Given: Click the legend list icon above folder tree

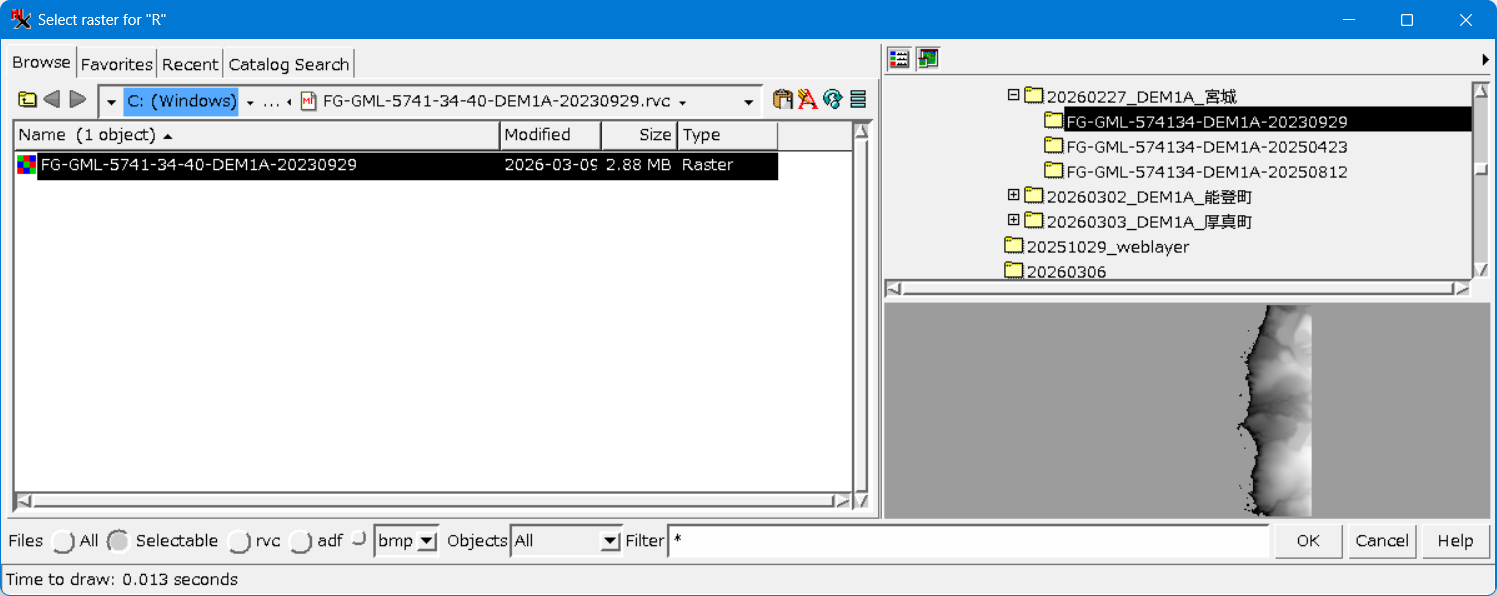Looking at the screenshot, I should pos(899,59).
